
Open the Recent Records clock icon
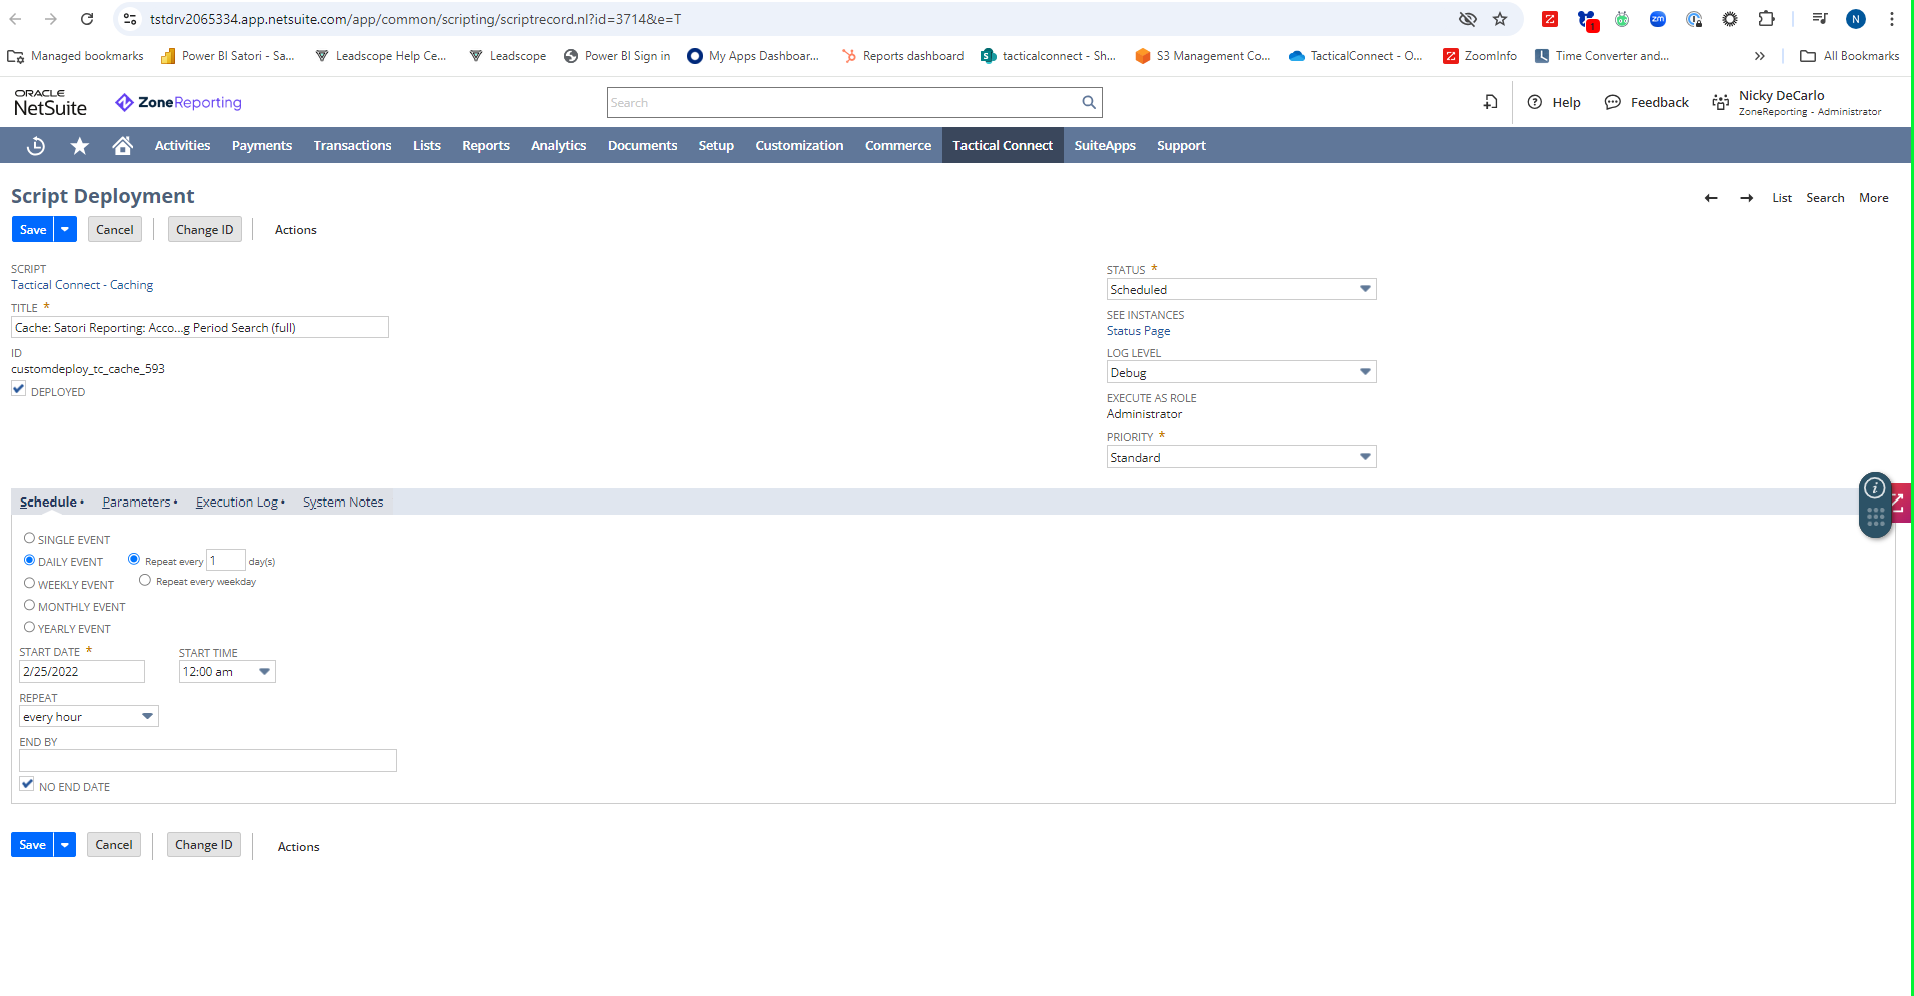pos(36,146)
